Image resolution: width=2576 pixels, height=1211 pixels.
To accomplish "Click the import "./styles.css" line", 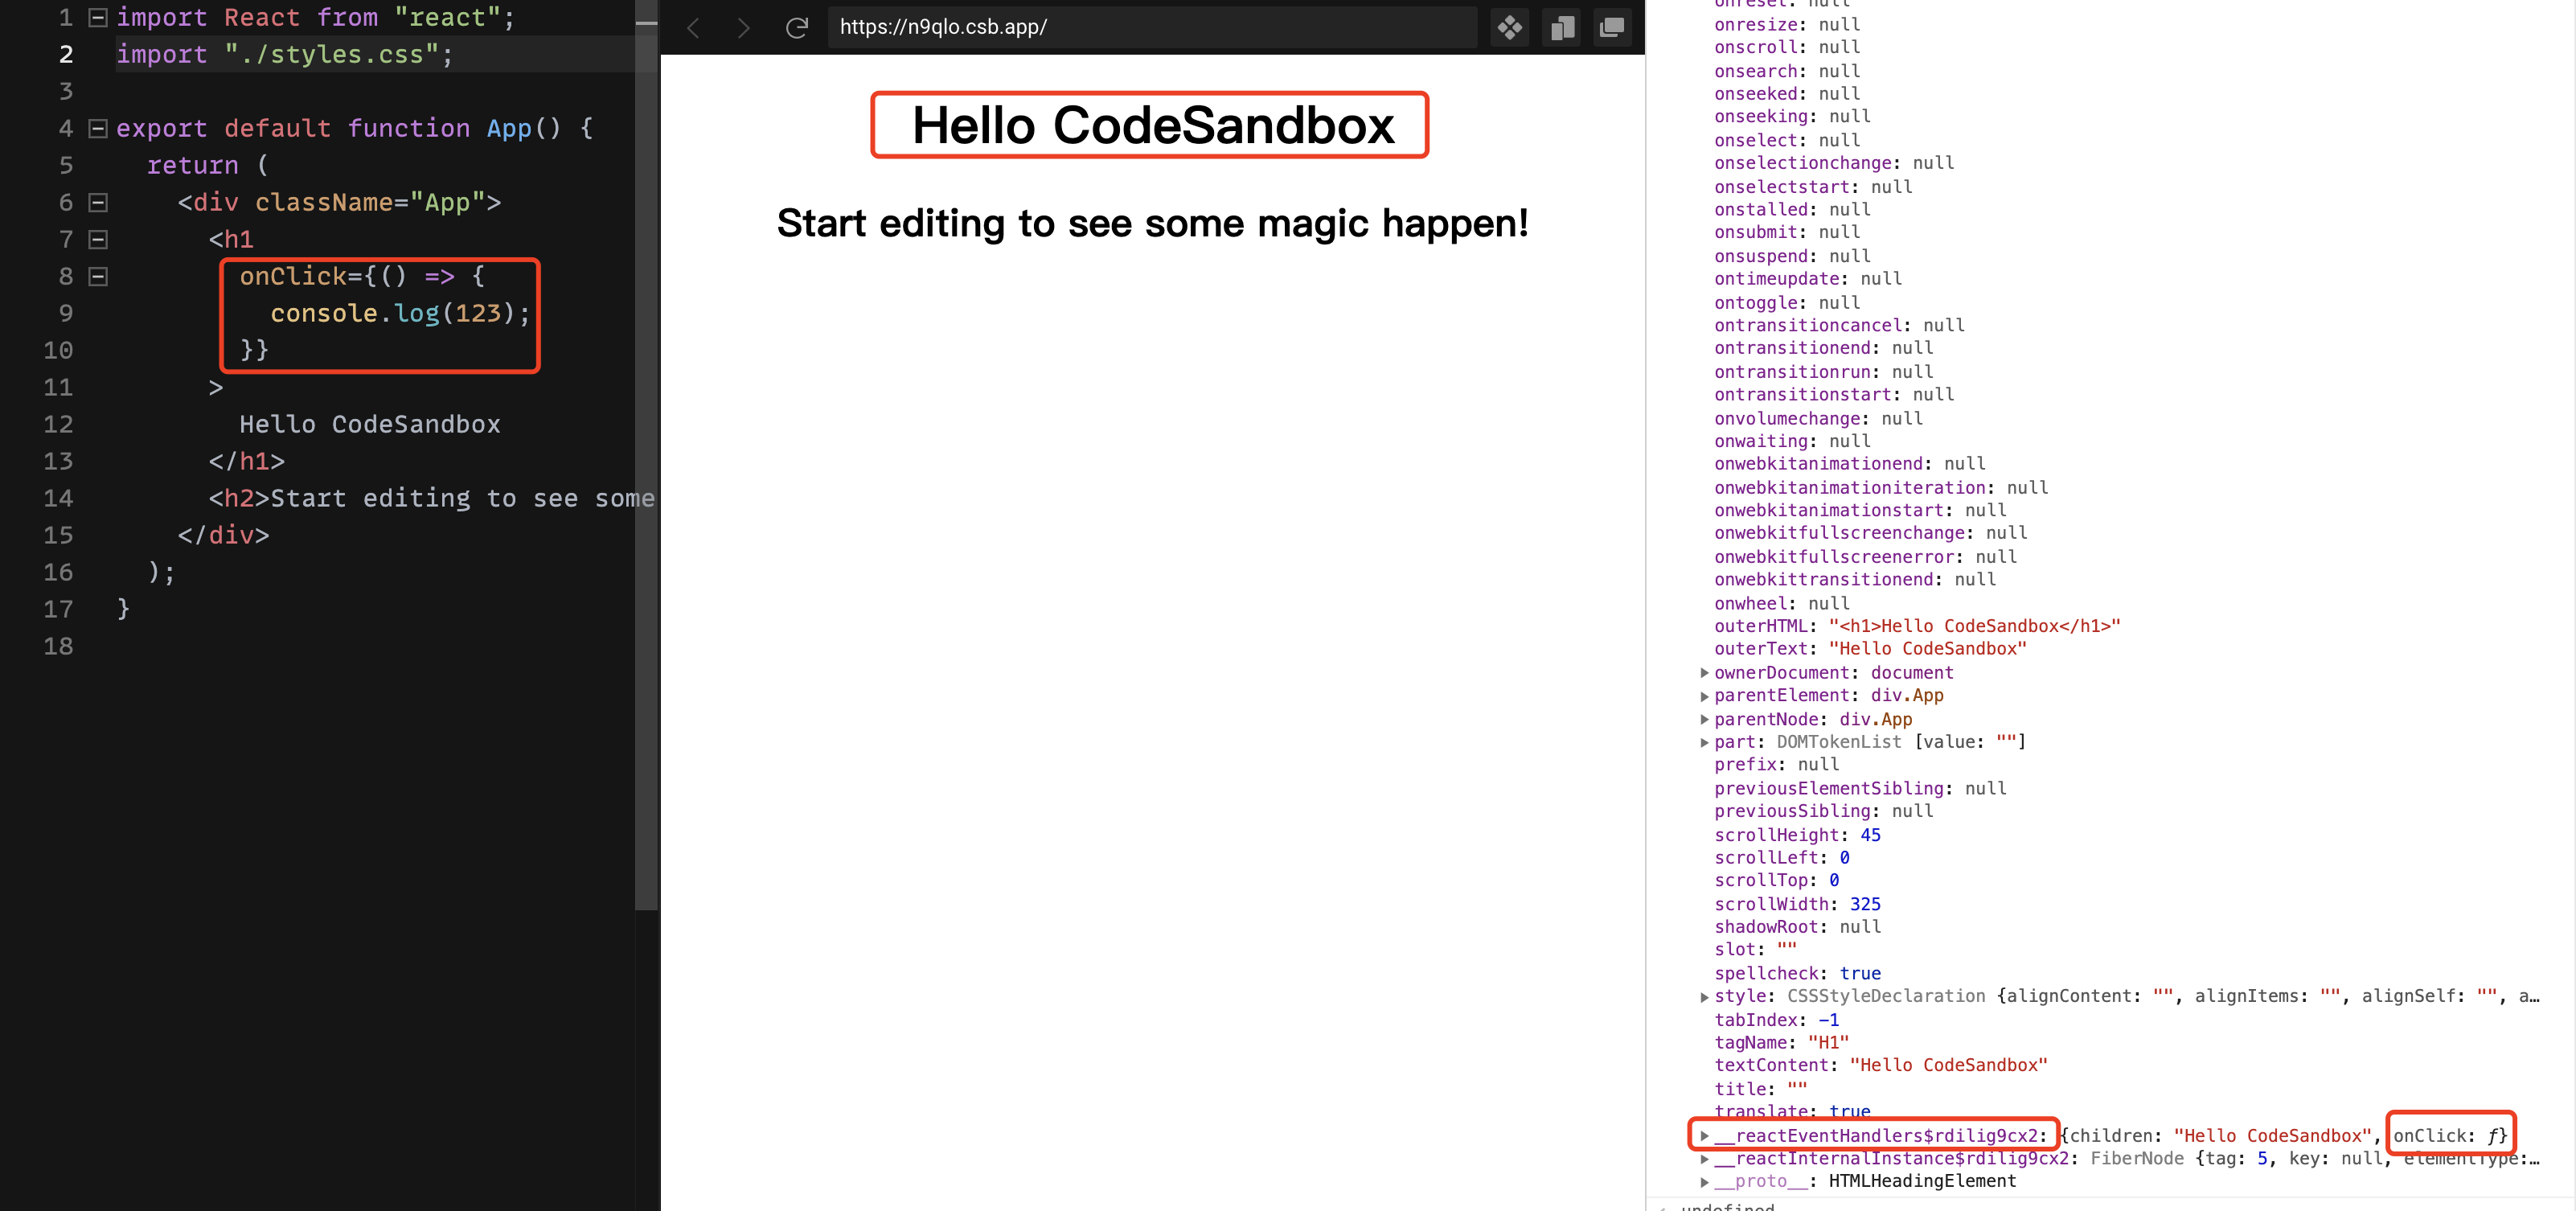I will [284, 55].
